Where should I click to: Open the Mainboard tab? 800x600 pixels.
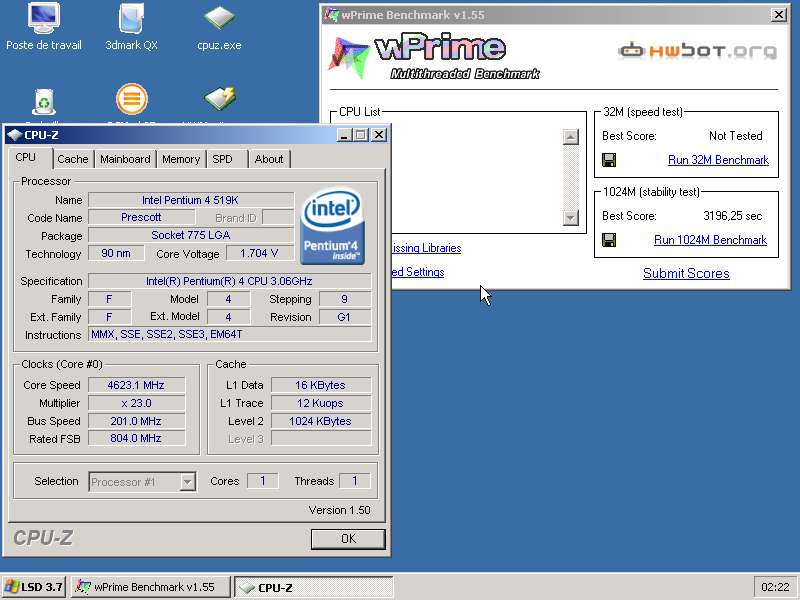click(x=125, y=159)
